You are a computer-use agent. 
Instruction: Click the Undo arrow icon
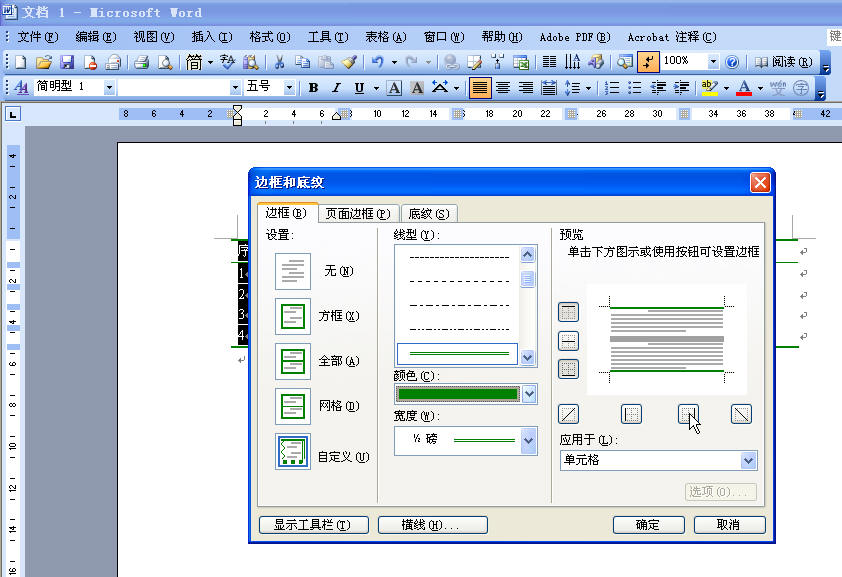pyautogui.click(x=378, y=62)
